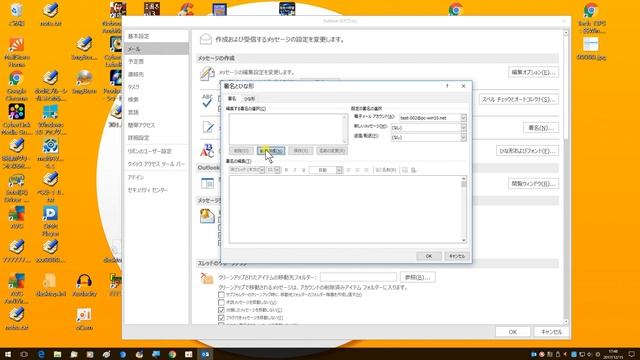640x360 pixels.
Task: Click 編集オプション(E)... button in Outlook options
Action: tap(533, 72)
